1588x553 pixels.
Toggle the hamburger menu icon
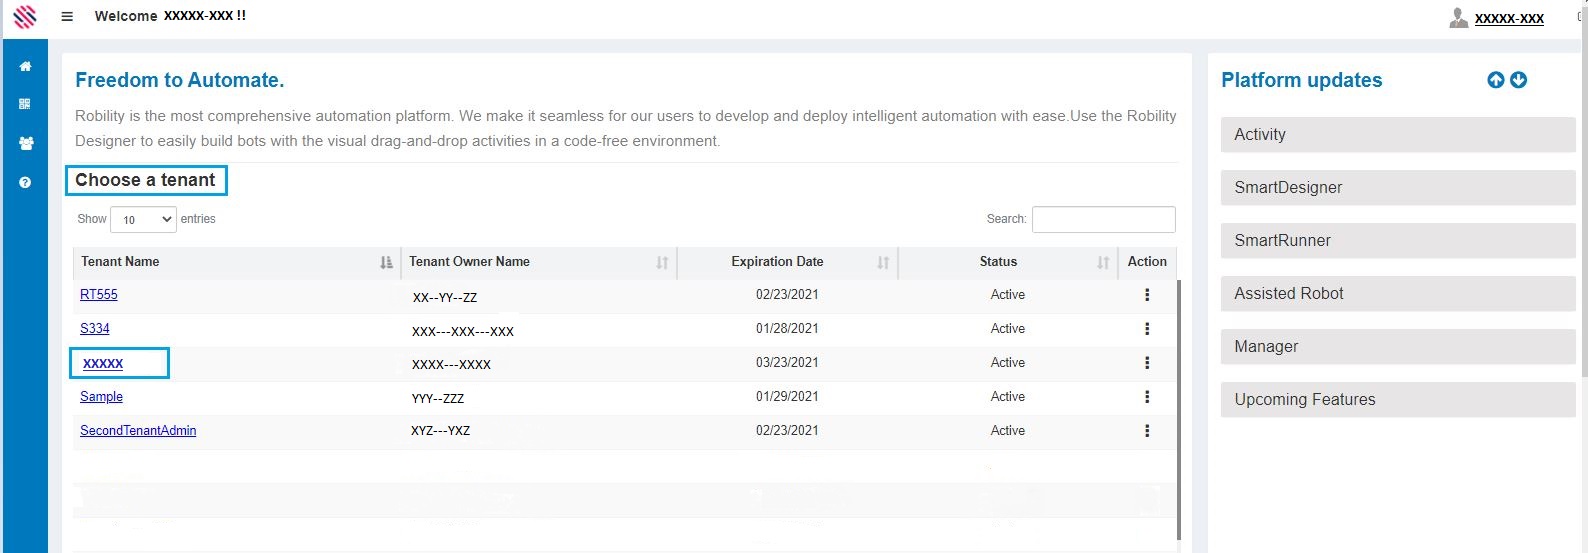[67, 16]
